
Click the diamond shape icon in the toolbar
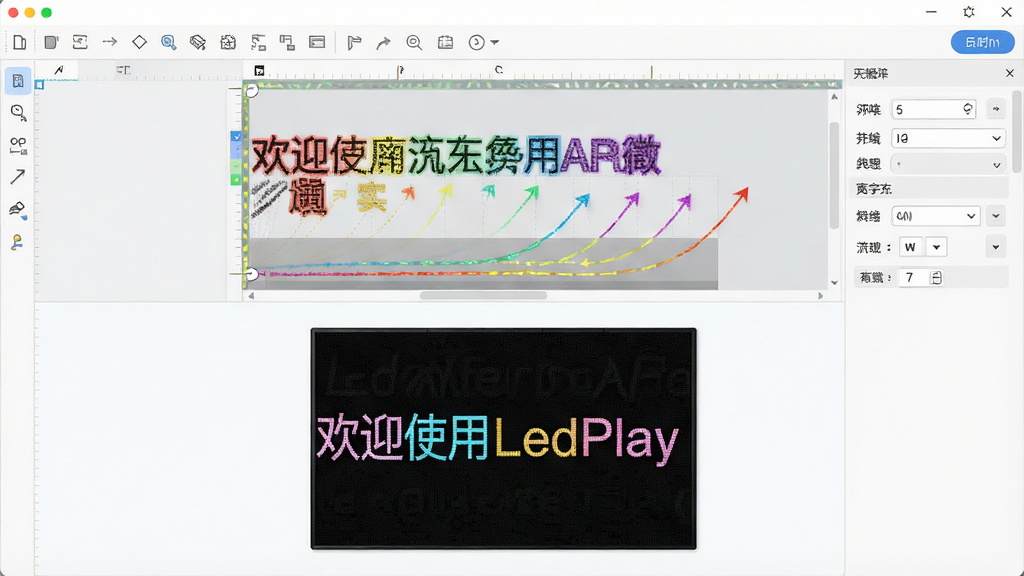pyautogui.click(x=139, y=42)
